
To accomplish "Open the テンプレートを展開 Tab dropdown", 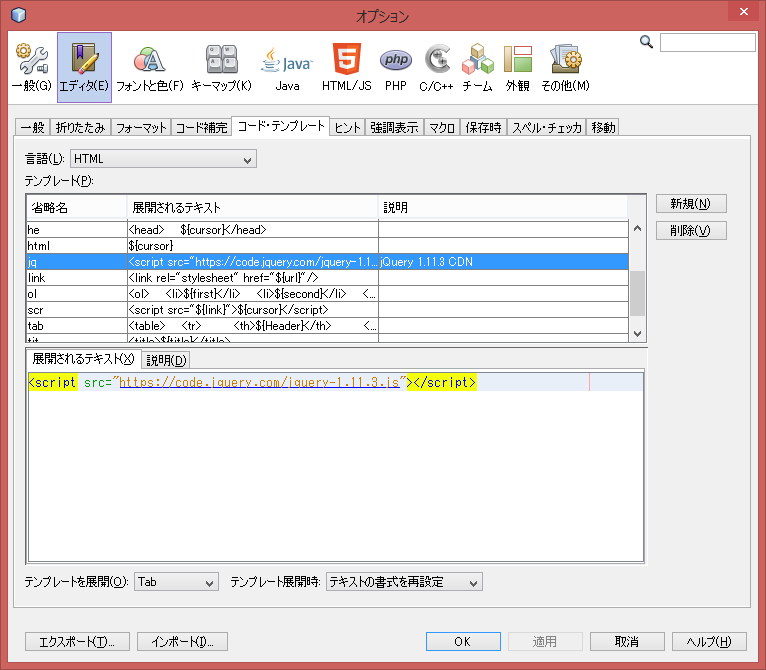I will [176, 582].
